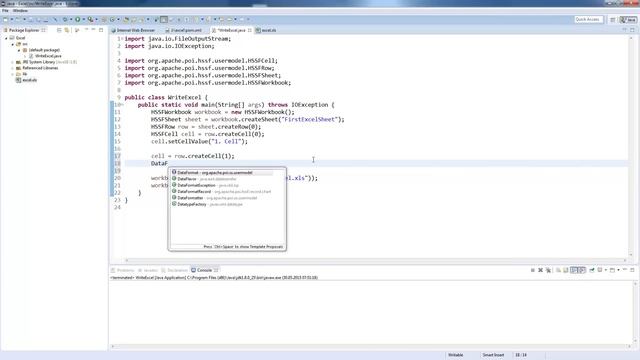Image resolution: width=640 pixels, height=360 pixels.
Task: Expand the WriteExcel.java tree node
Action: point(25,56)
